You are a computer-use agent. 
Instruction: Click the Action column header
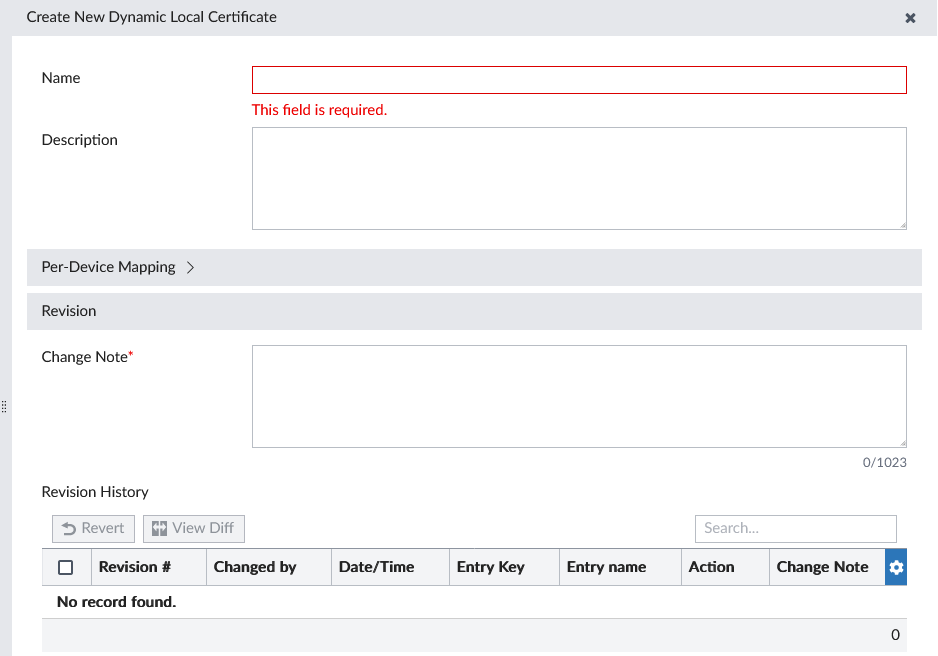point(725,567)
